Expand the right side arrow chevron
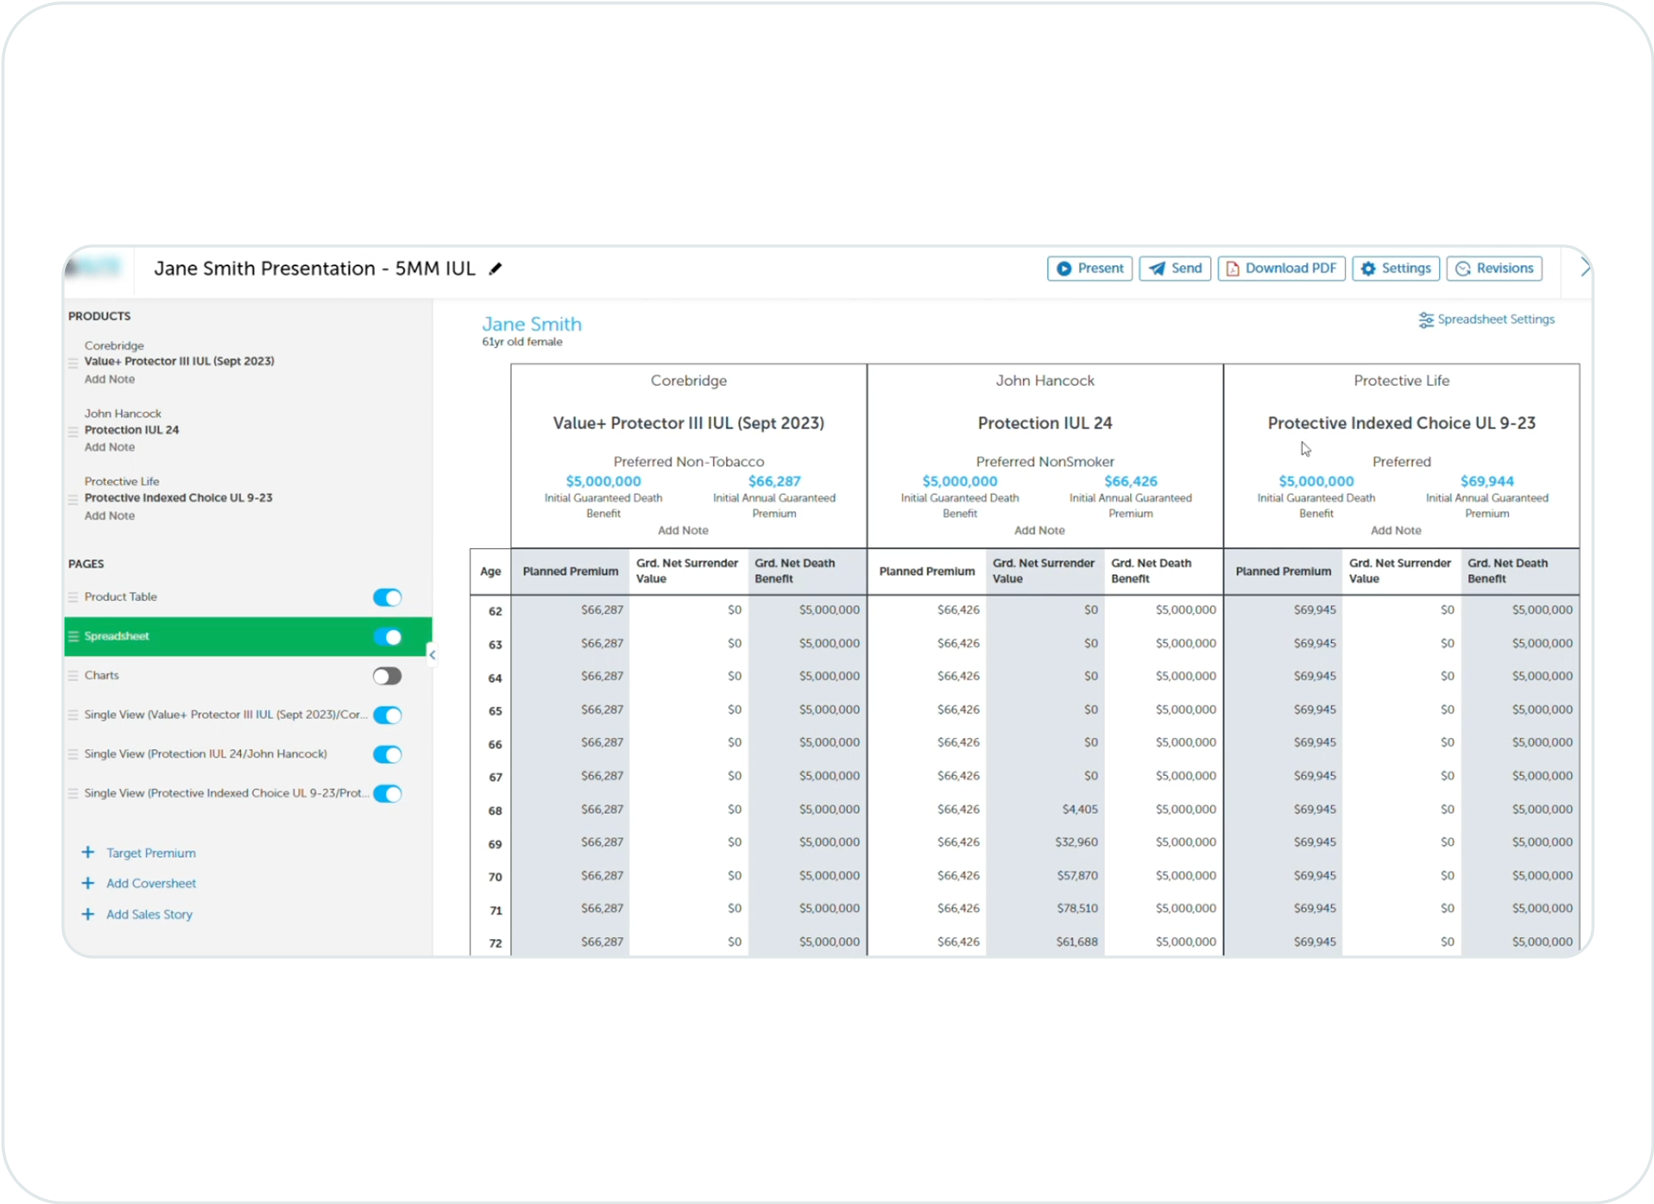Image resolution: width=1654 pixels, height=1204 pixels. click(1584, 268)
